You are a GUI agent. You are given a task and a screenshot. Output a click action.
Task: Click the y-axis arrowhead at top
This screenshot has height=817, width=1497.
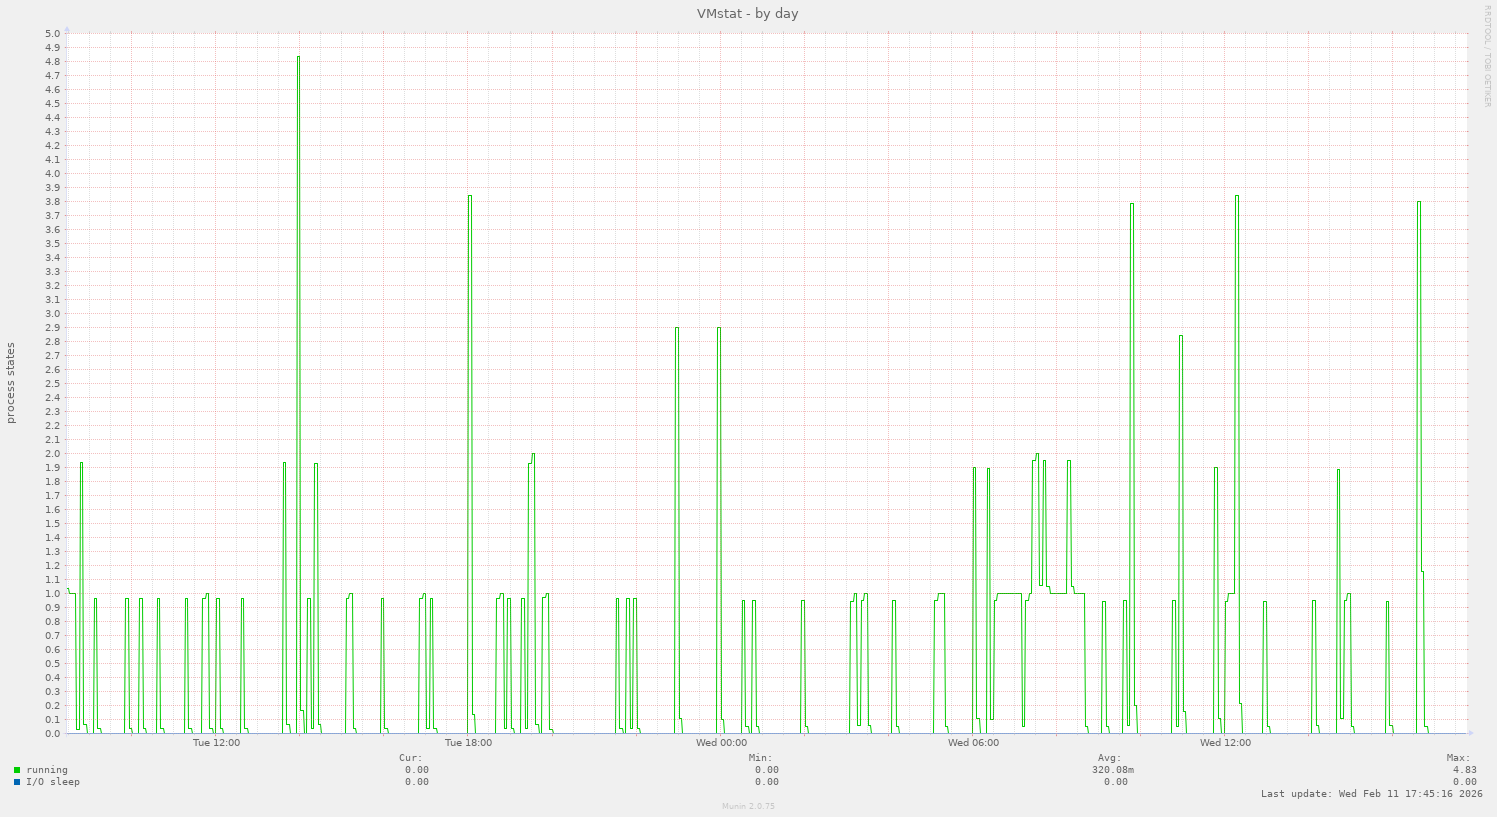tap(67, 29)
